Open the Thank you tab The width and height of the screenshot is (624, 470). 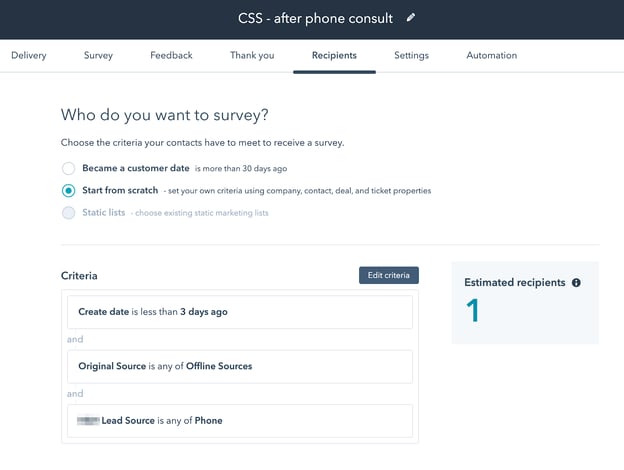(252, 55)
